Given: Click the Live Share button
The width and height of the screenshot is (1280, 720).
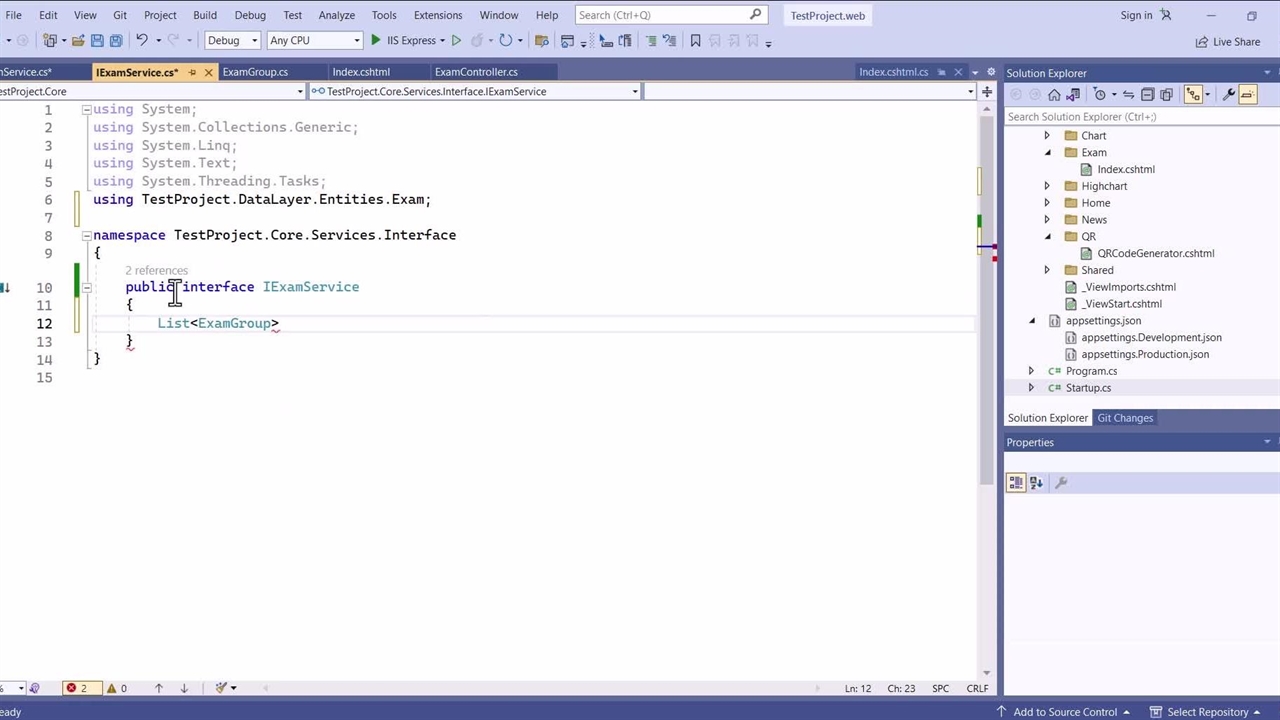Looking at the screenshot, I should (1227, 42).
